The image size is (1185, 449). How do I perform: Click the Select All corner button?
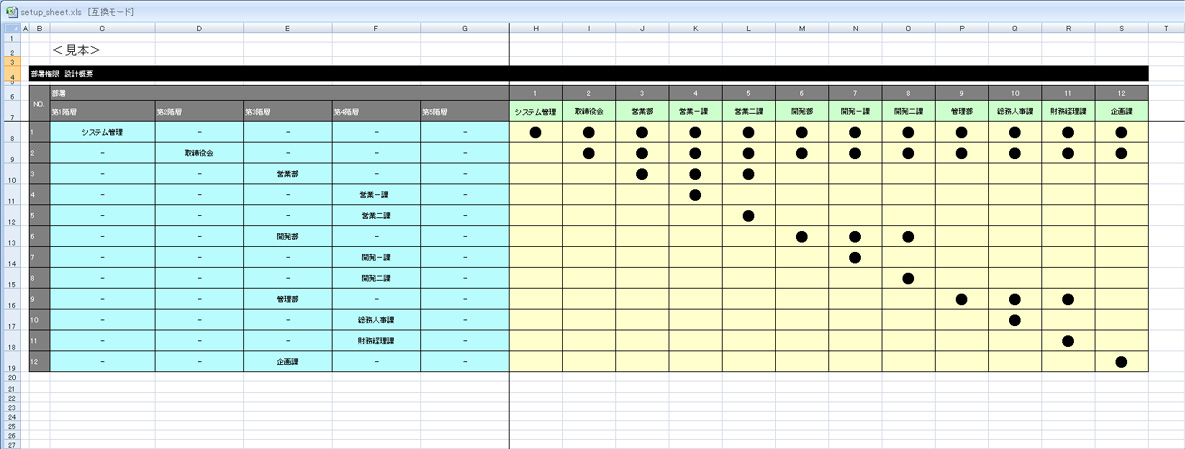11,27
